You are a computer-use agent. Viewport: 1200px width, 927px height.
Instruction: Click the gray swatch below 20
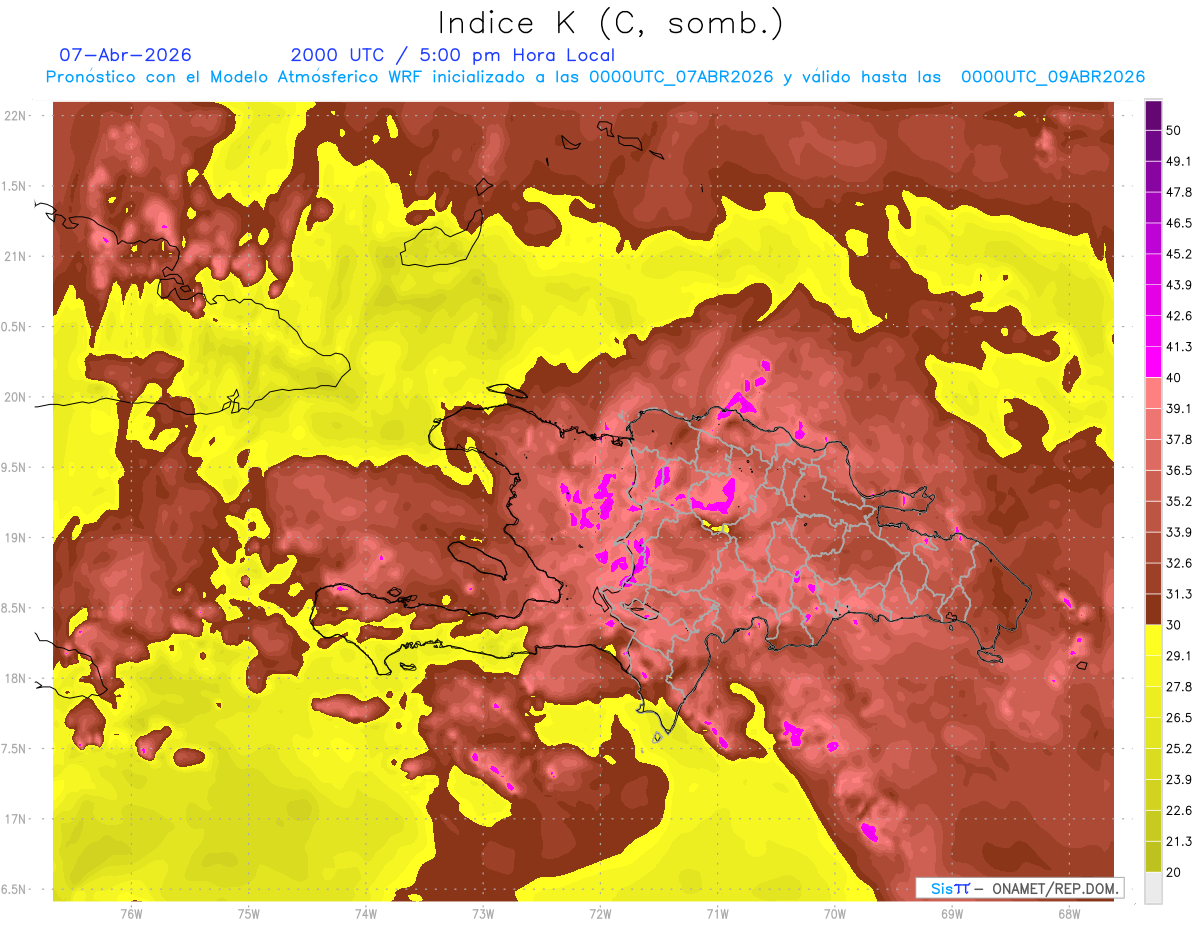[1153, 887]
